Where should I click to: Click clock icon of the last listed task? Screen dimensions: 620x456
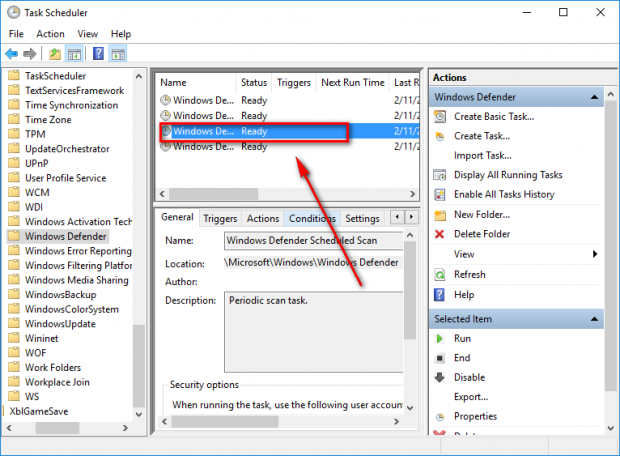tap(165, 146)
